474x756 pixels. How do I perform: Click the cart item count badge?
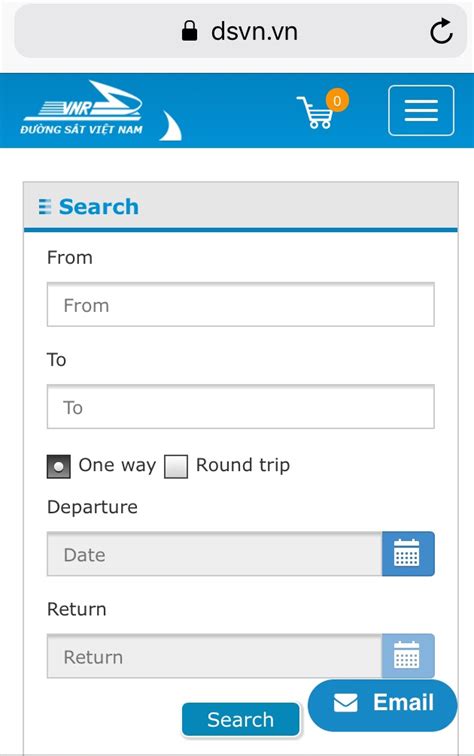coord(337,101)
